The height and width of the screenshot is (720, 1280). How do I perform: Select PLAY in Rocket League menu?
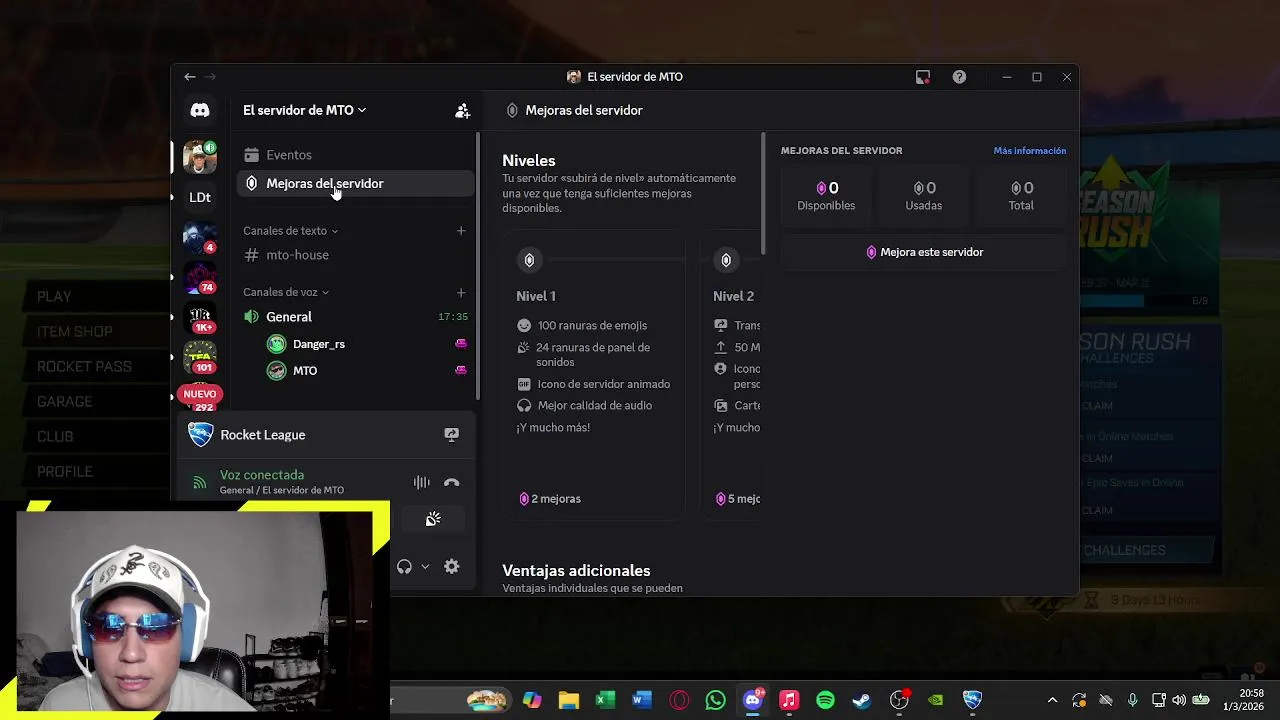point(54,297)
